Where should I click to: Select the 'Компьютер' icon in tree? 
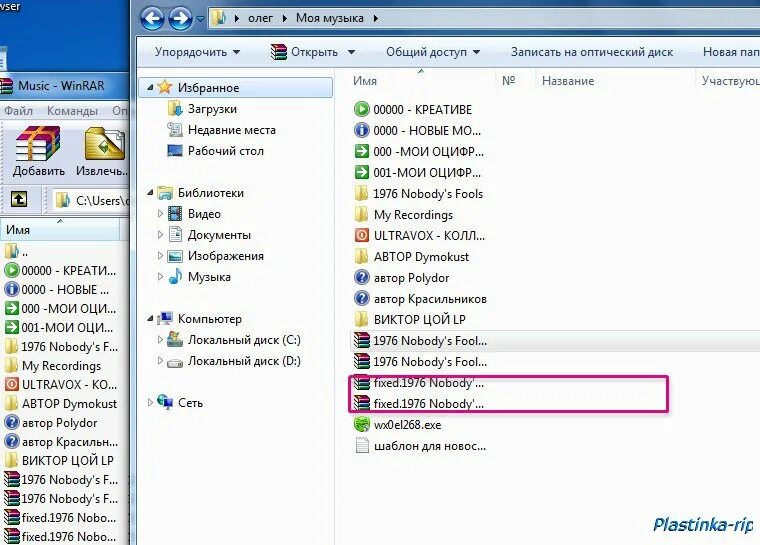165,319
